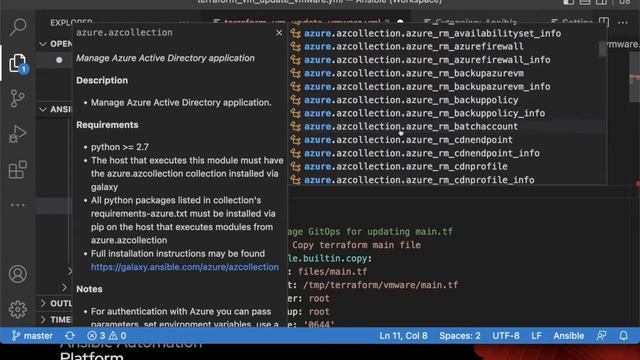Click the 'Copy terraform main file' task name
Image resolution: width=640 pixels, height=360 pixels.
[x=356, y=245]
